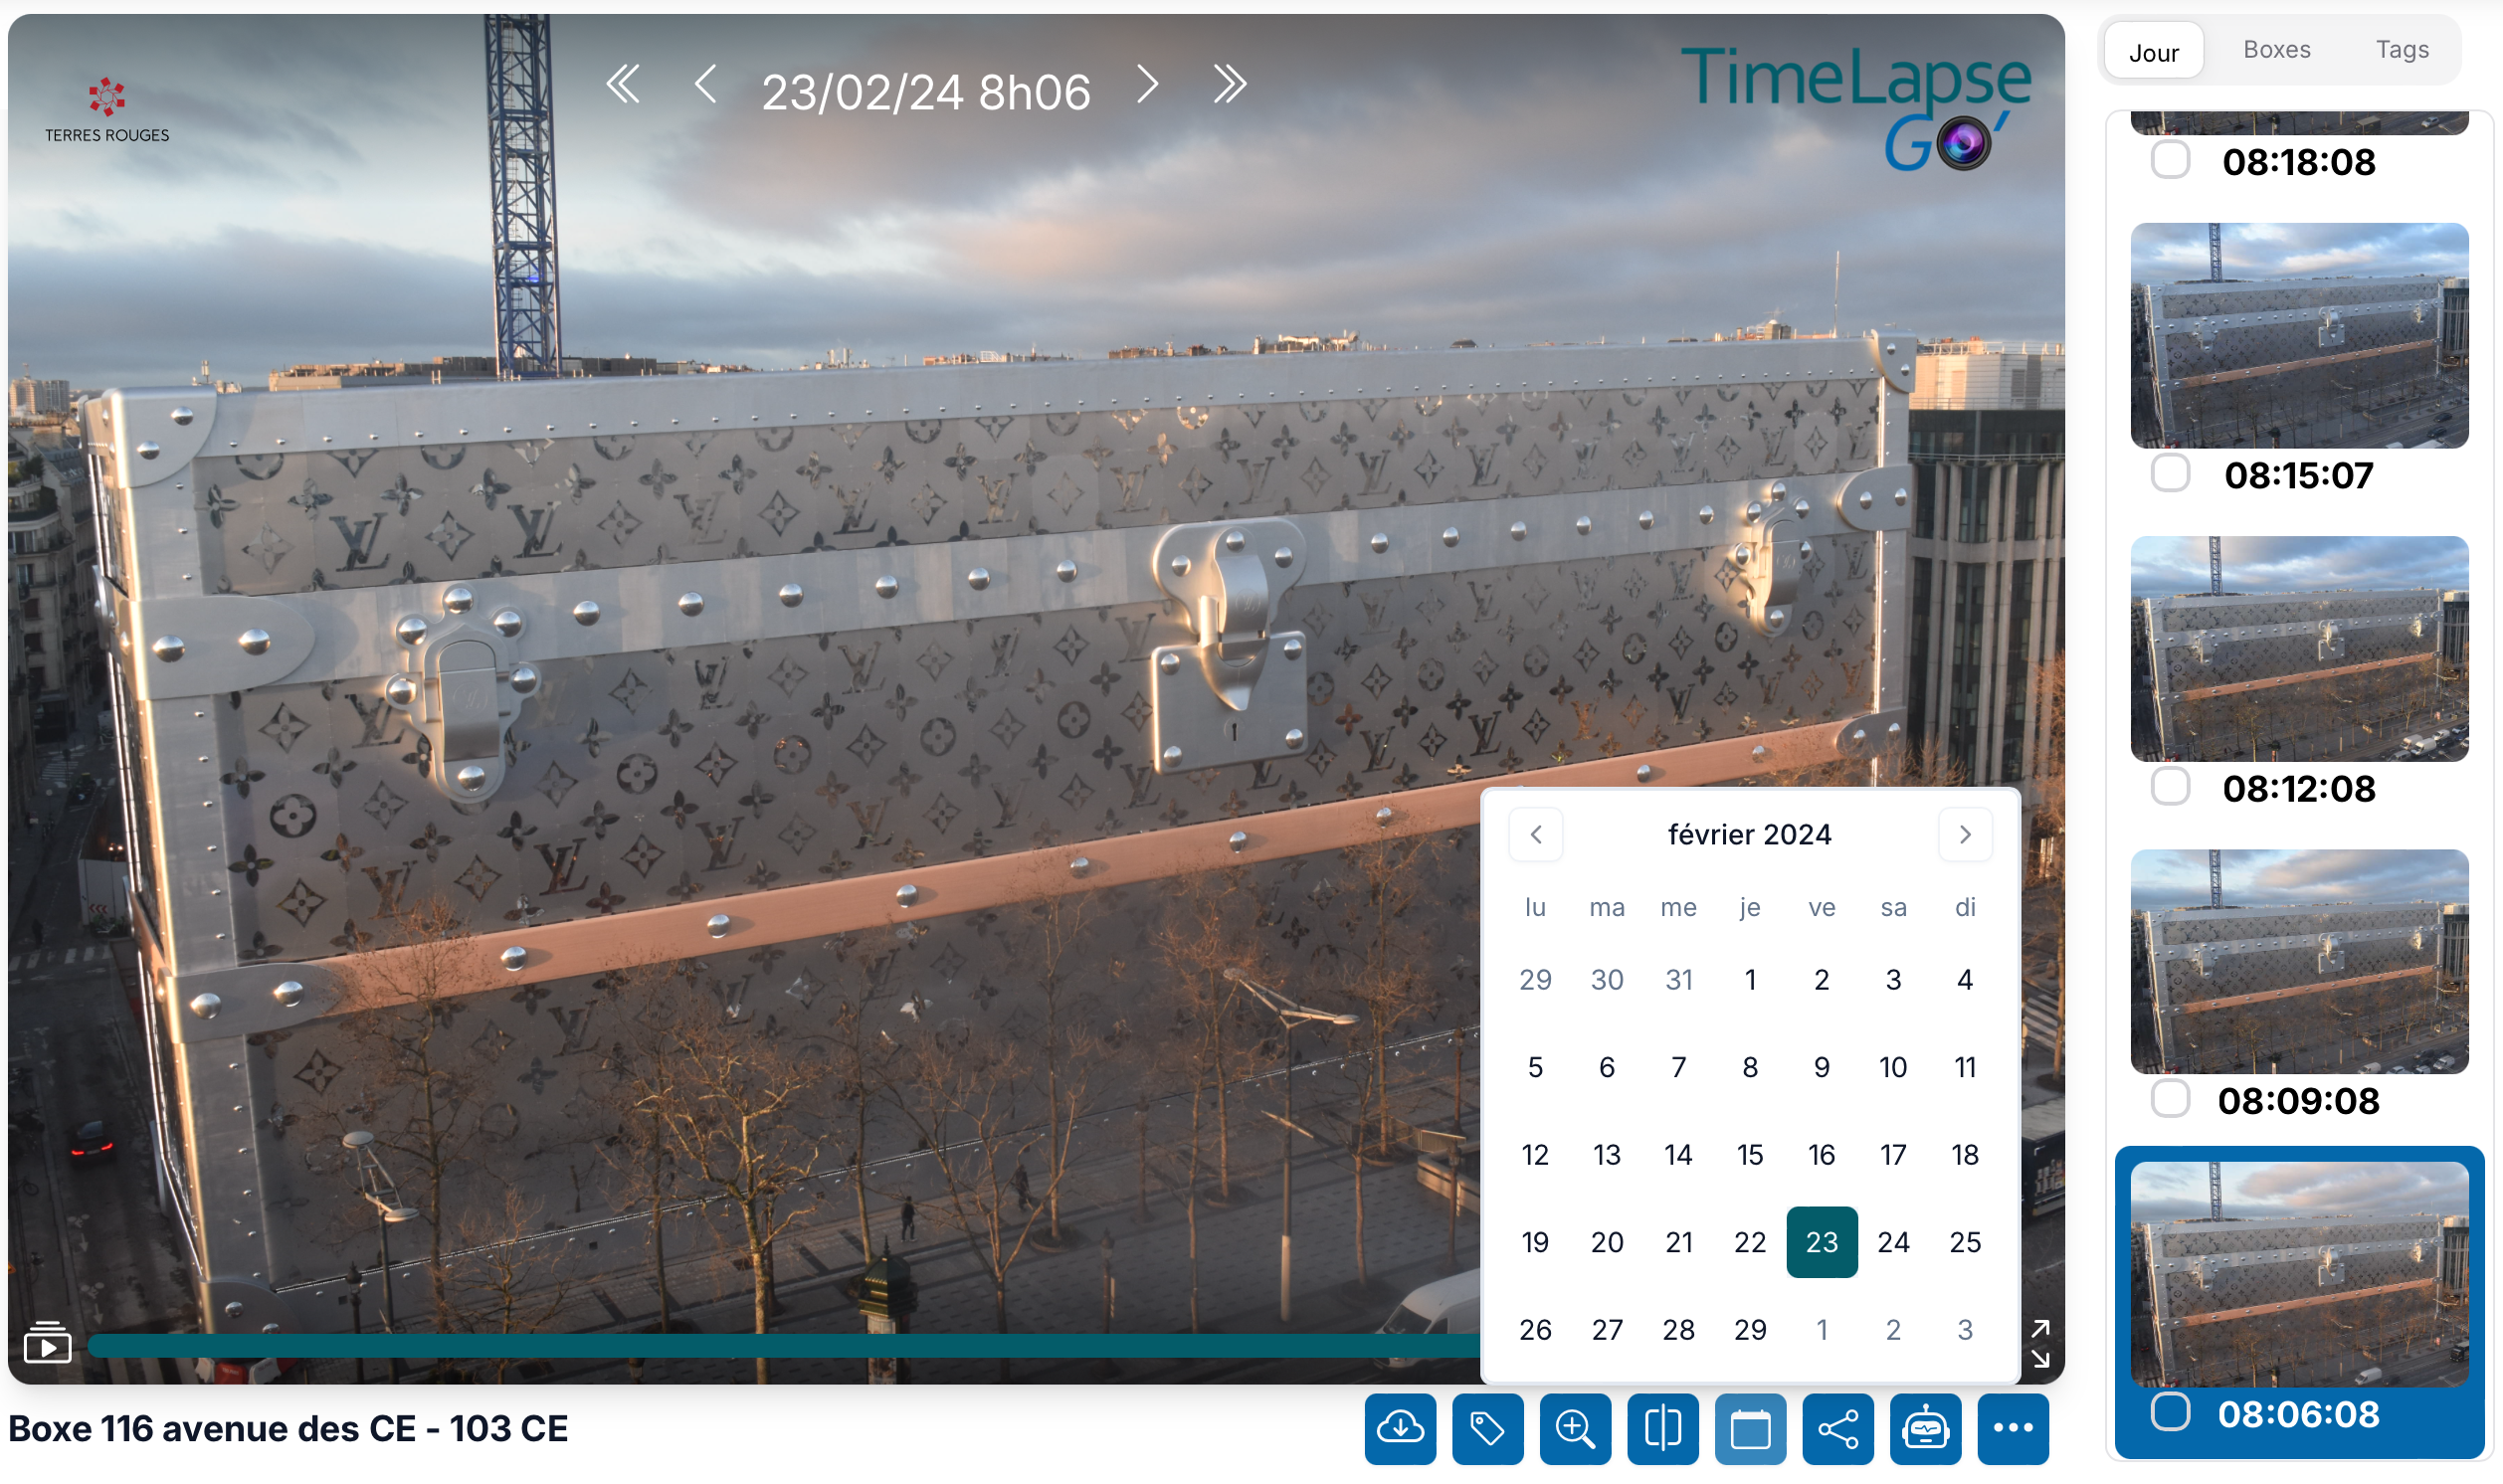
Task: Pick February 1 in the first calendar row
Action: pyautogui.click(x=1750, y=979)
